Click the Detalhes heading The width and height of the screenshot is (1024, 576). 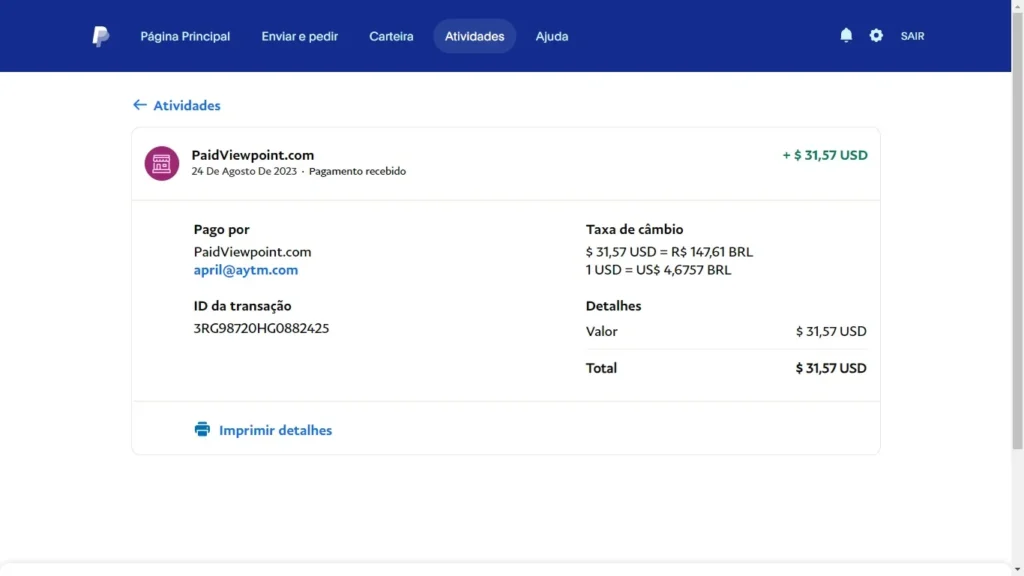613,306
